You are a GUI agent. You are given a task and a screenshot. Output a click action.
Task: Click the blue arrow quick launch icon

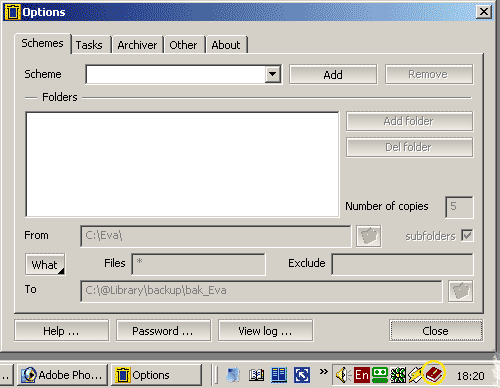click(x=302, y=375)
